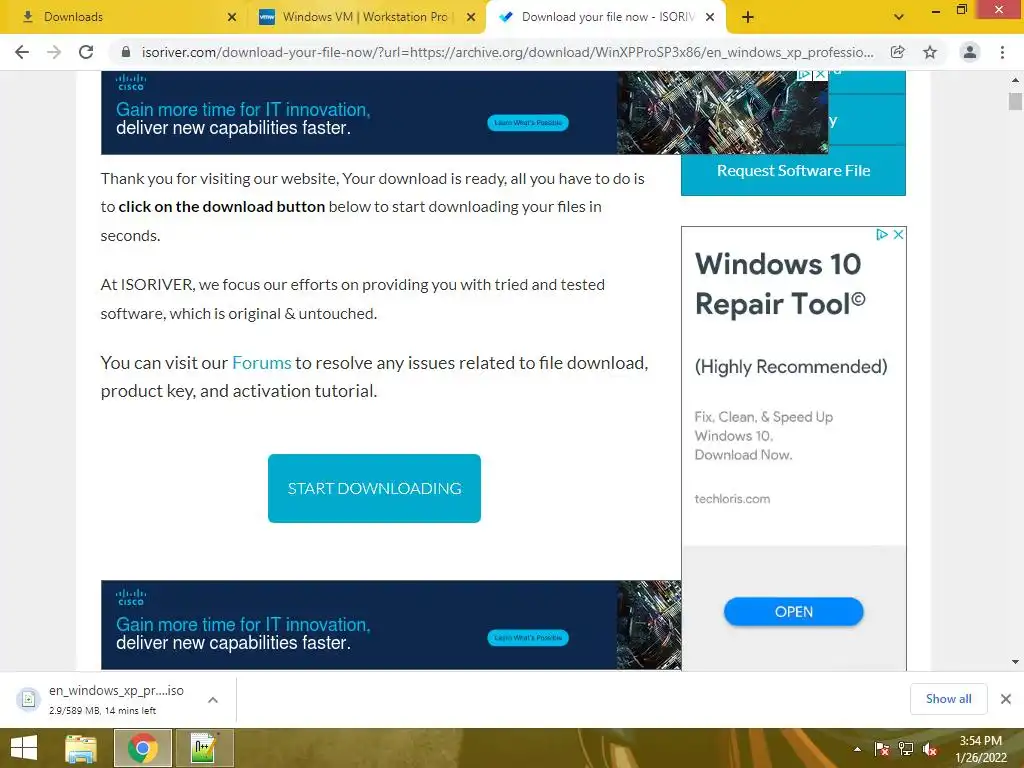This screenshot has height=768, width=1024.
Task: Click the vertical scrollbar thumb
Action: pyautogui.click(x=1015, y=101)
